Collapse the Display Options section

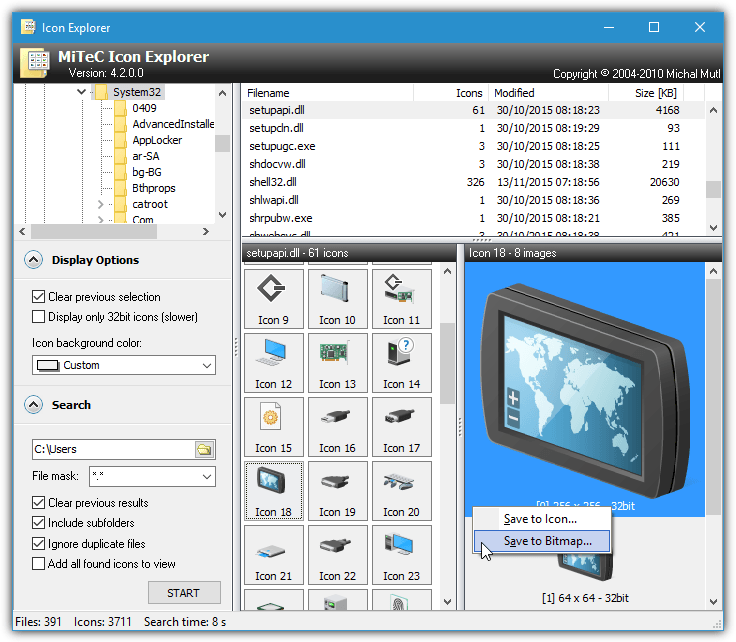[34, 260]
